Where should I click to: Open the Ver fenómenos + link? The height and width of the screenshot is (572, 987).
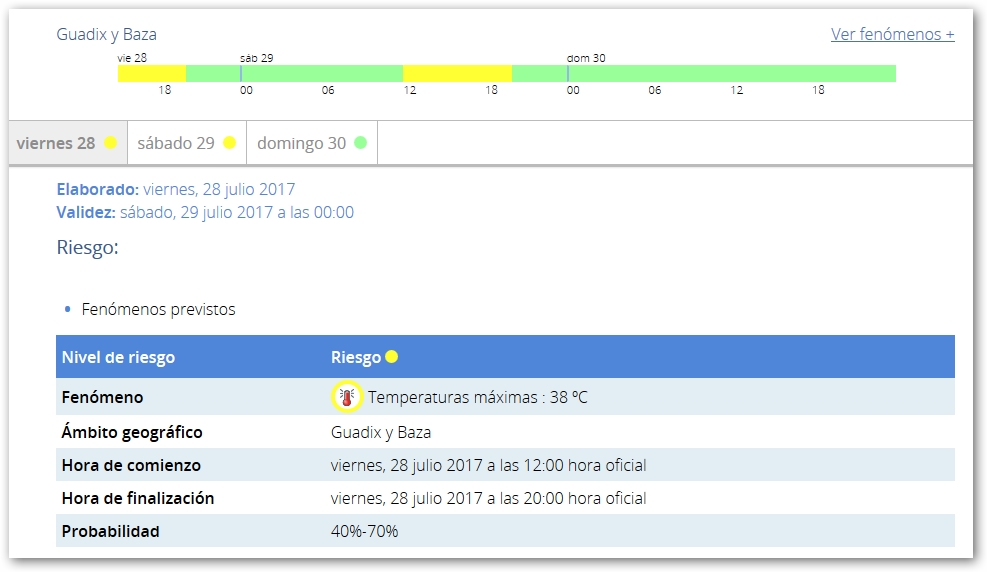click(x=892, y=34)
